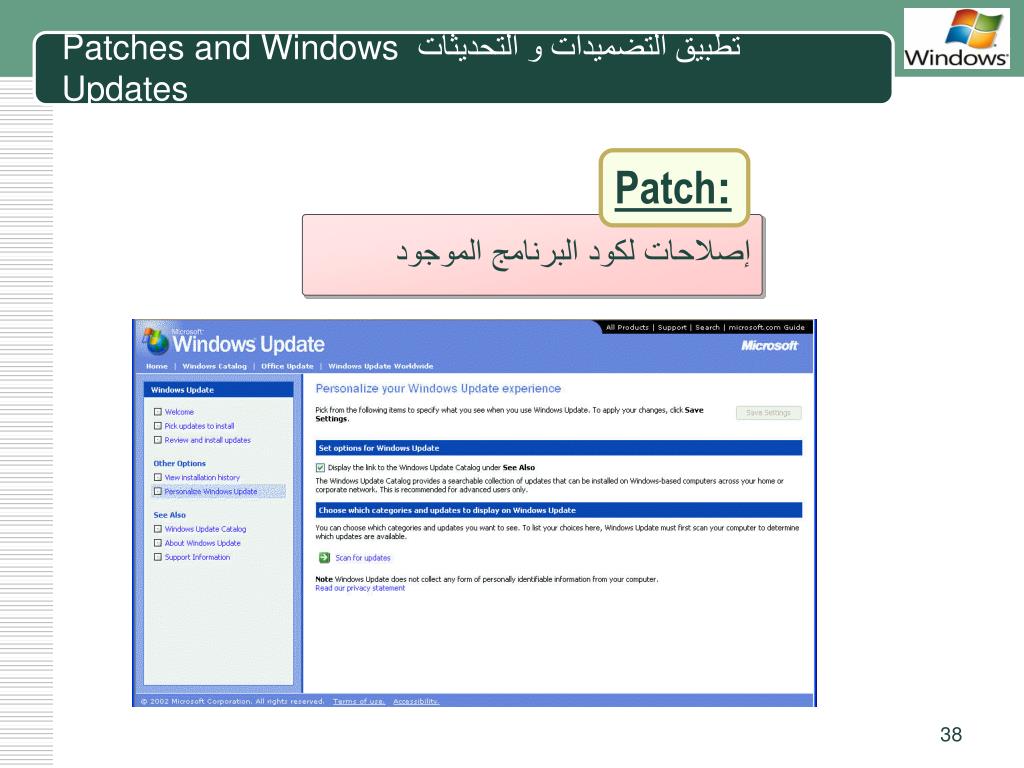This screenshot has width=1024, height=768.
Task: Open the Pick updates to install link
Action: pyautogui.click(x=199, y=426)
